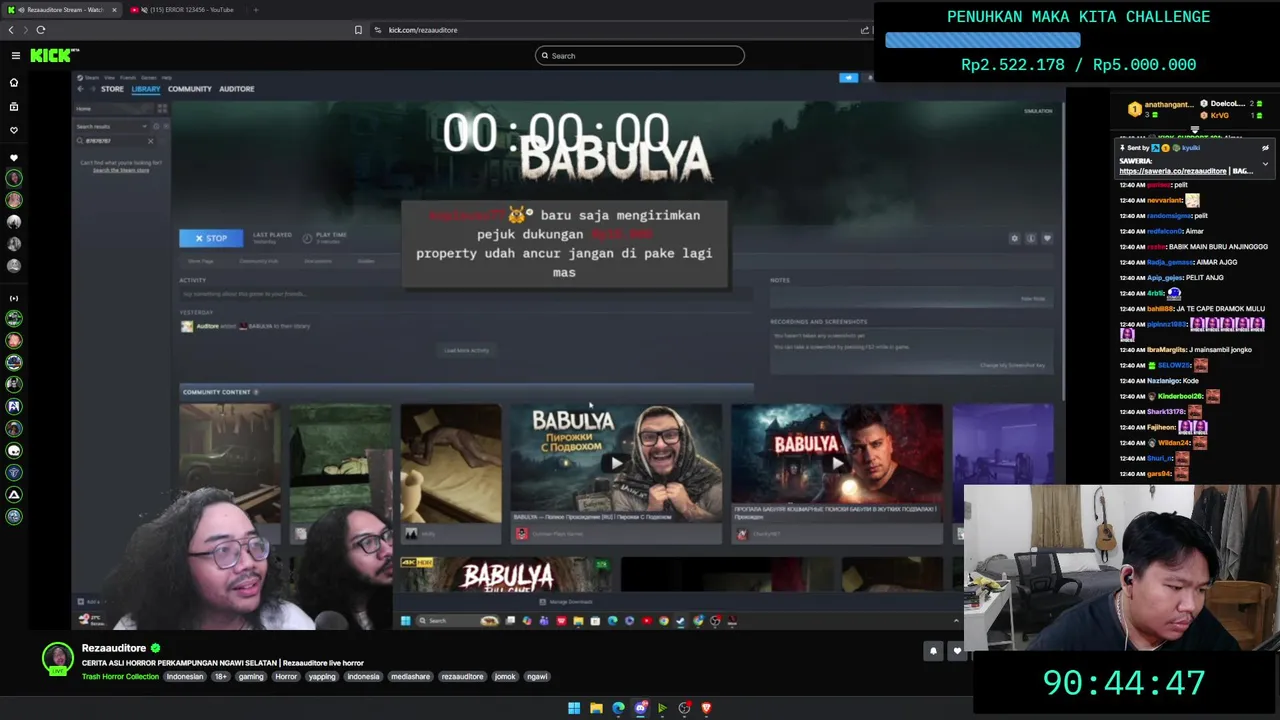Open the STORE tab in Steam

pos(112,89)
